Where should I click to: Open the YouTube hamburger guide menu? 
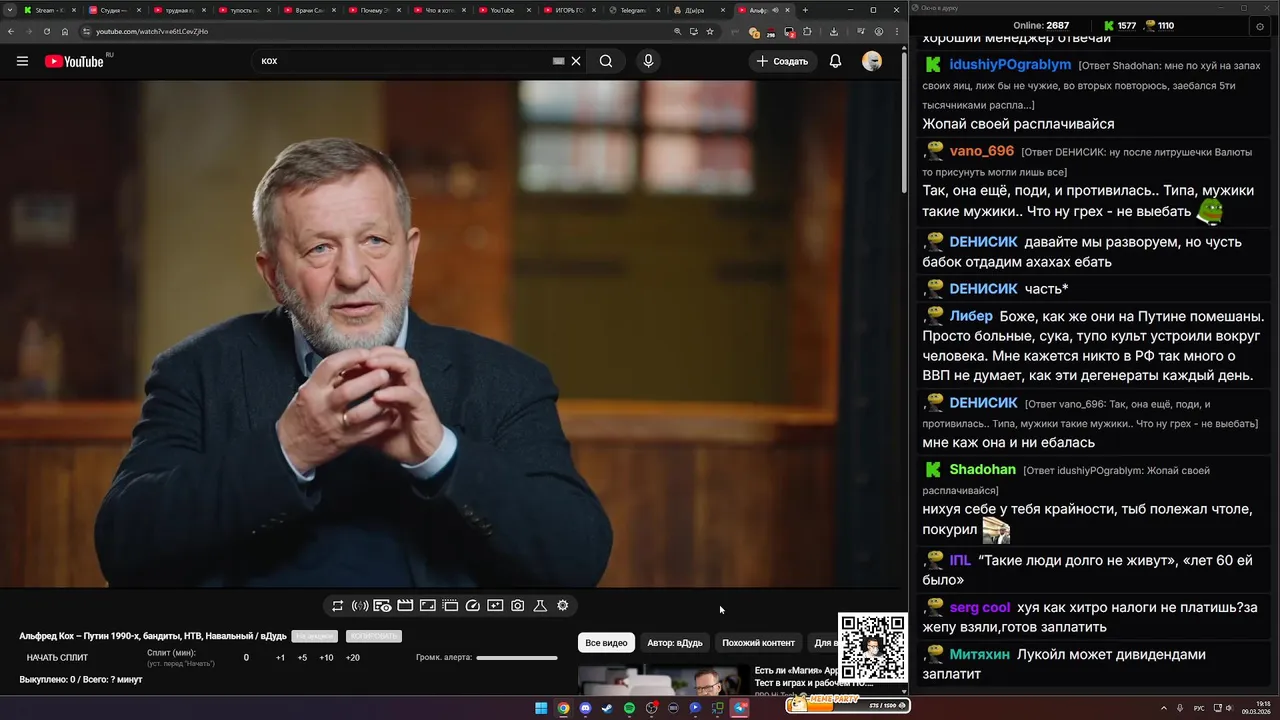pos(22,61)
